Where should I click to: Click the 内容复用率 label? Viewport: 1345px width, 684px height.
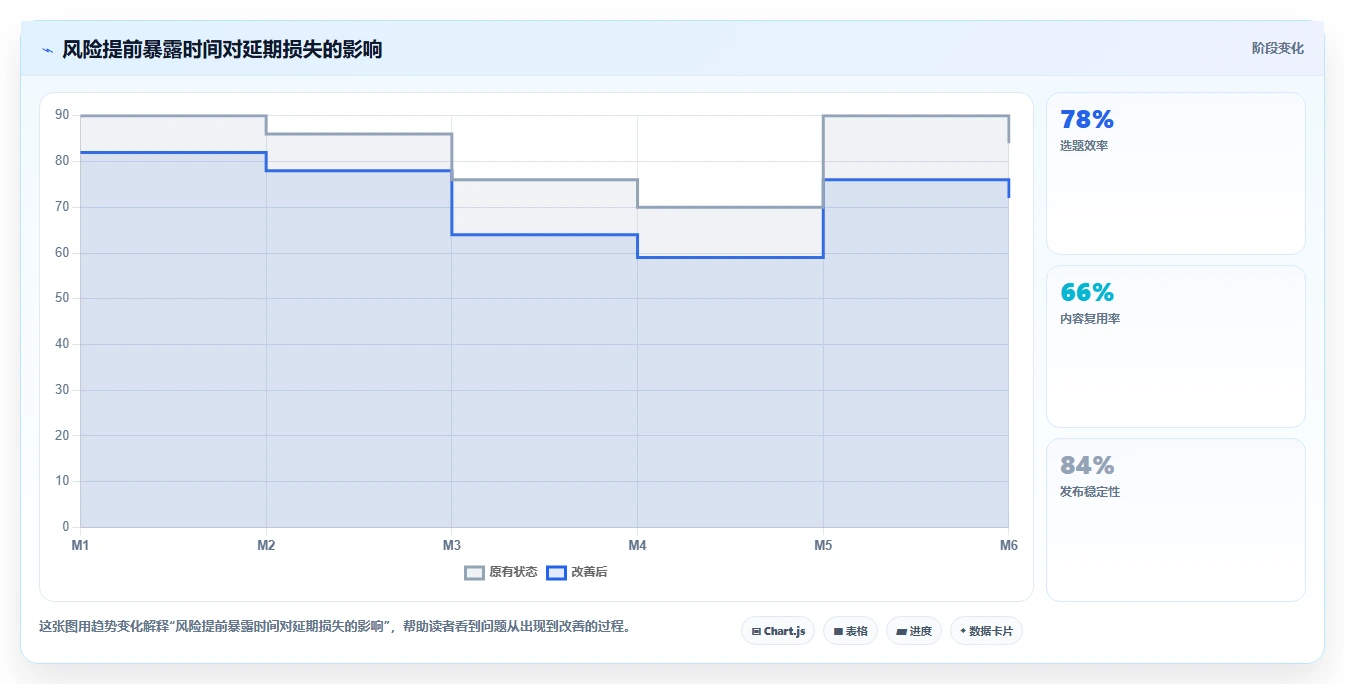[1090, 319]
